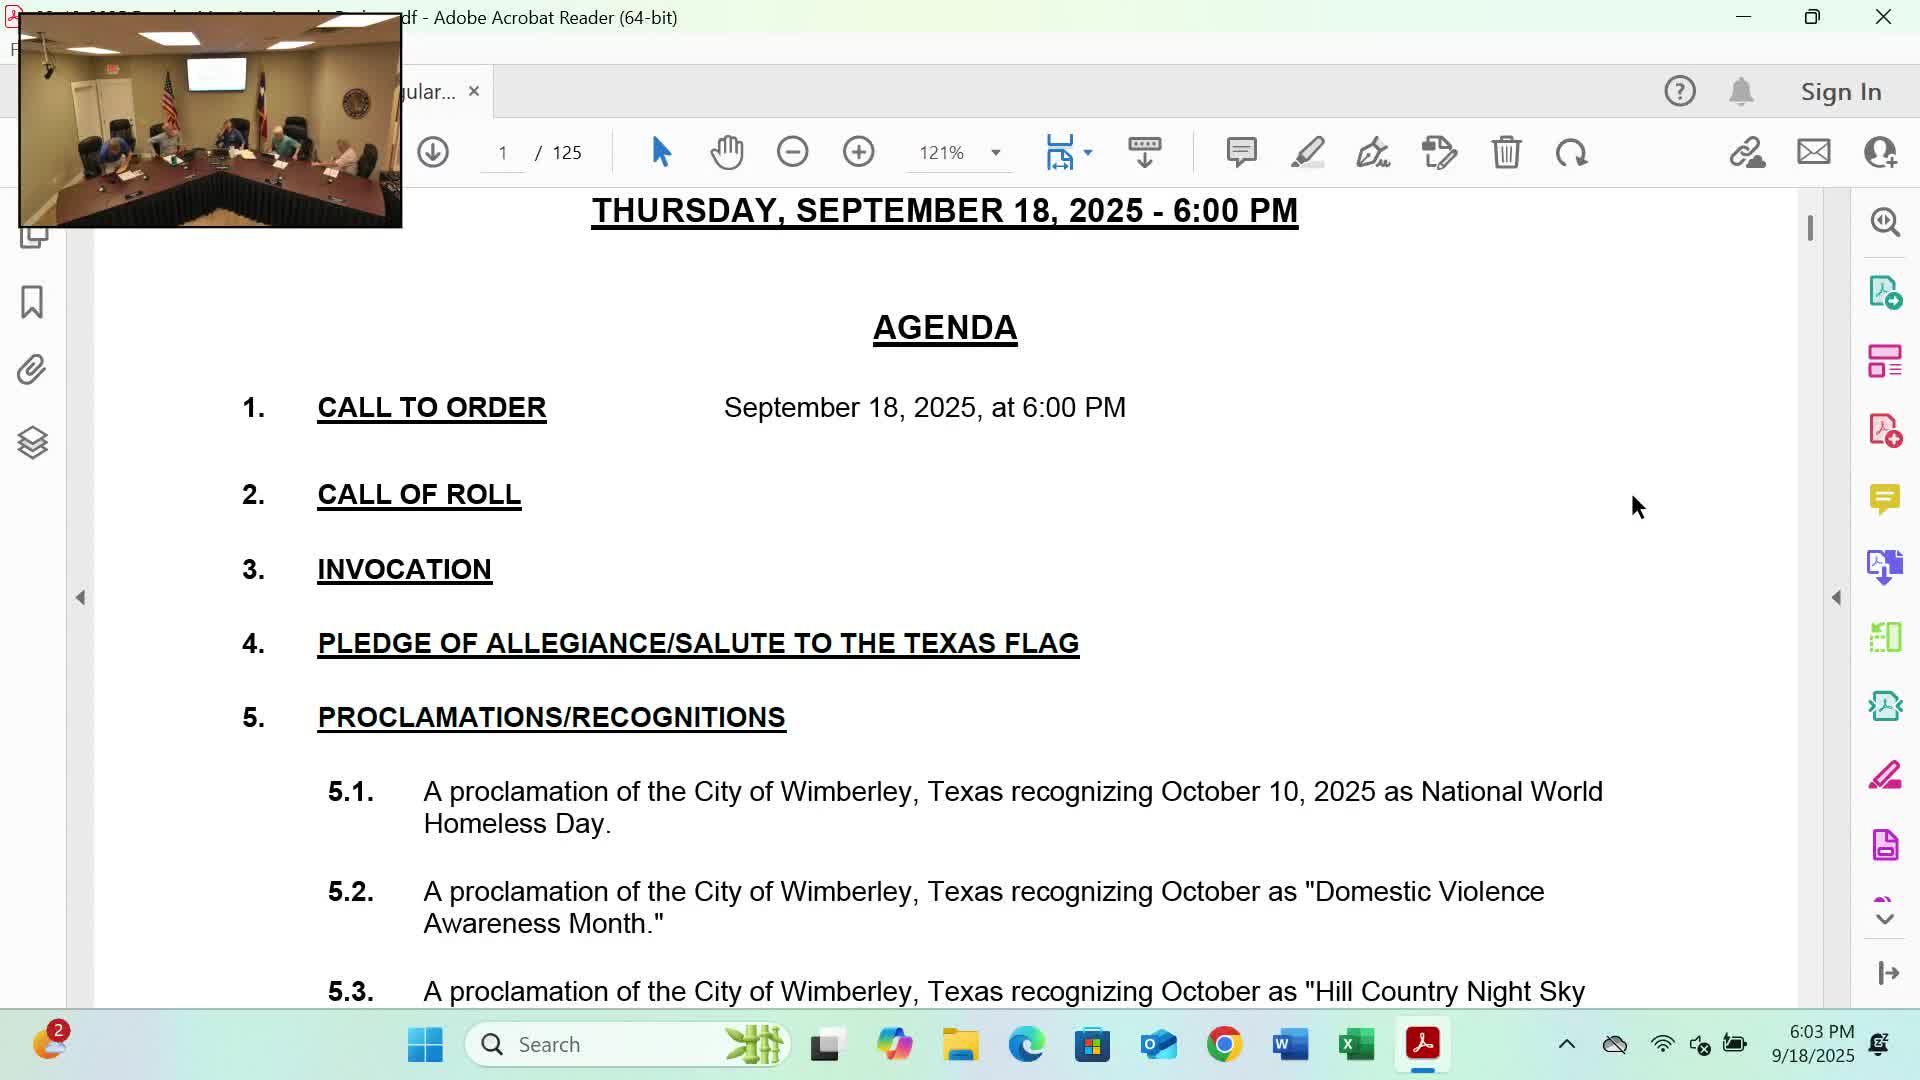This screenshot has height=1080, width=1920.
Task: Expand the left navigation pane arrow
Action: (x=81, y=598)
